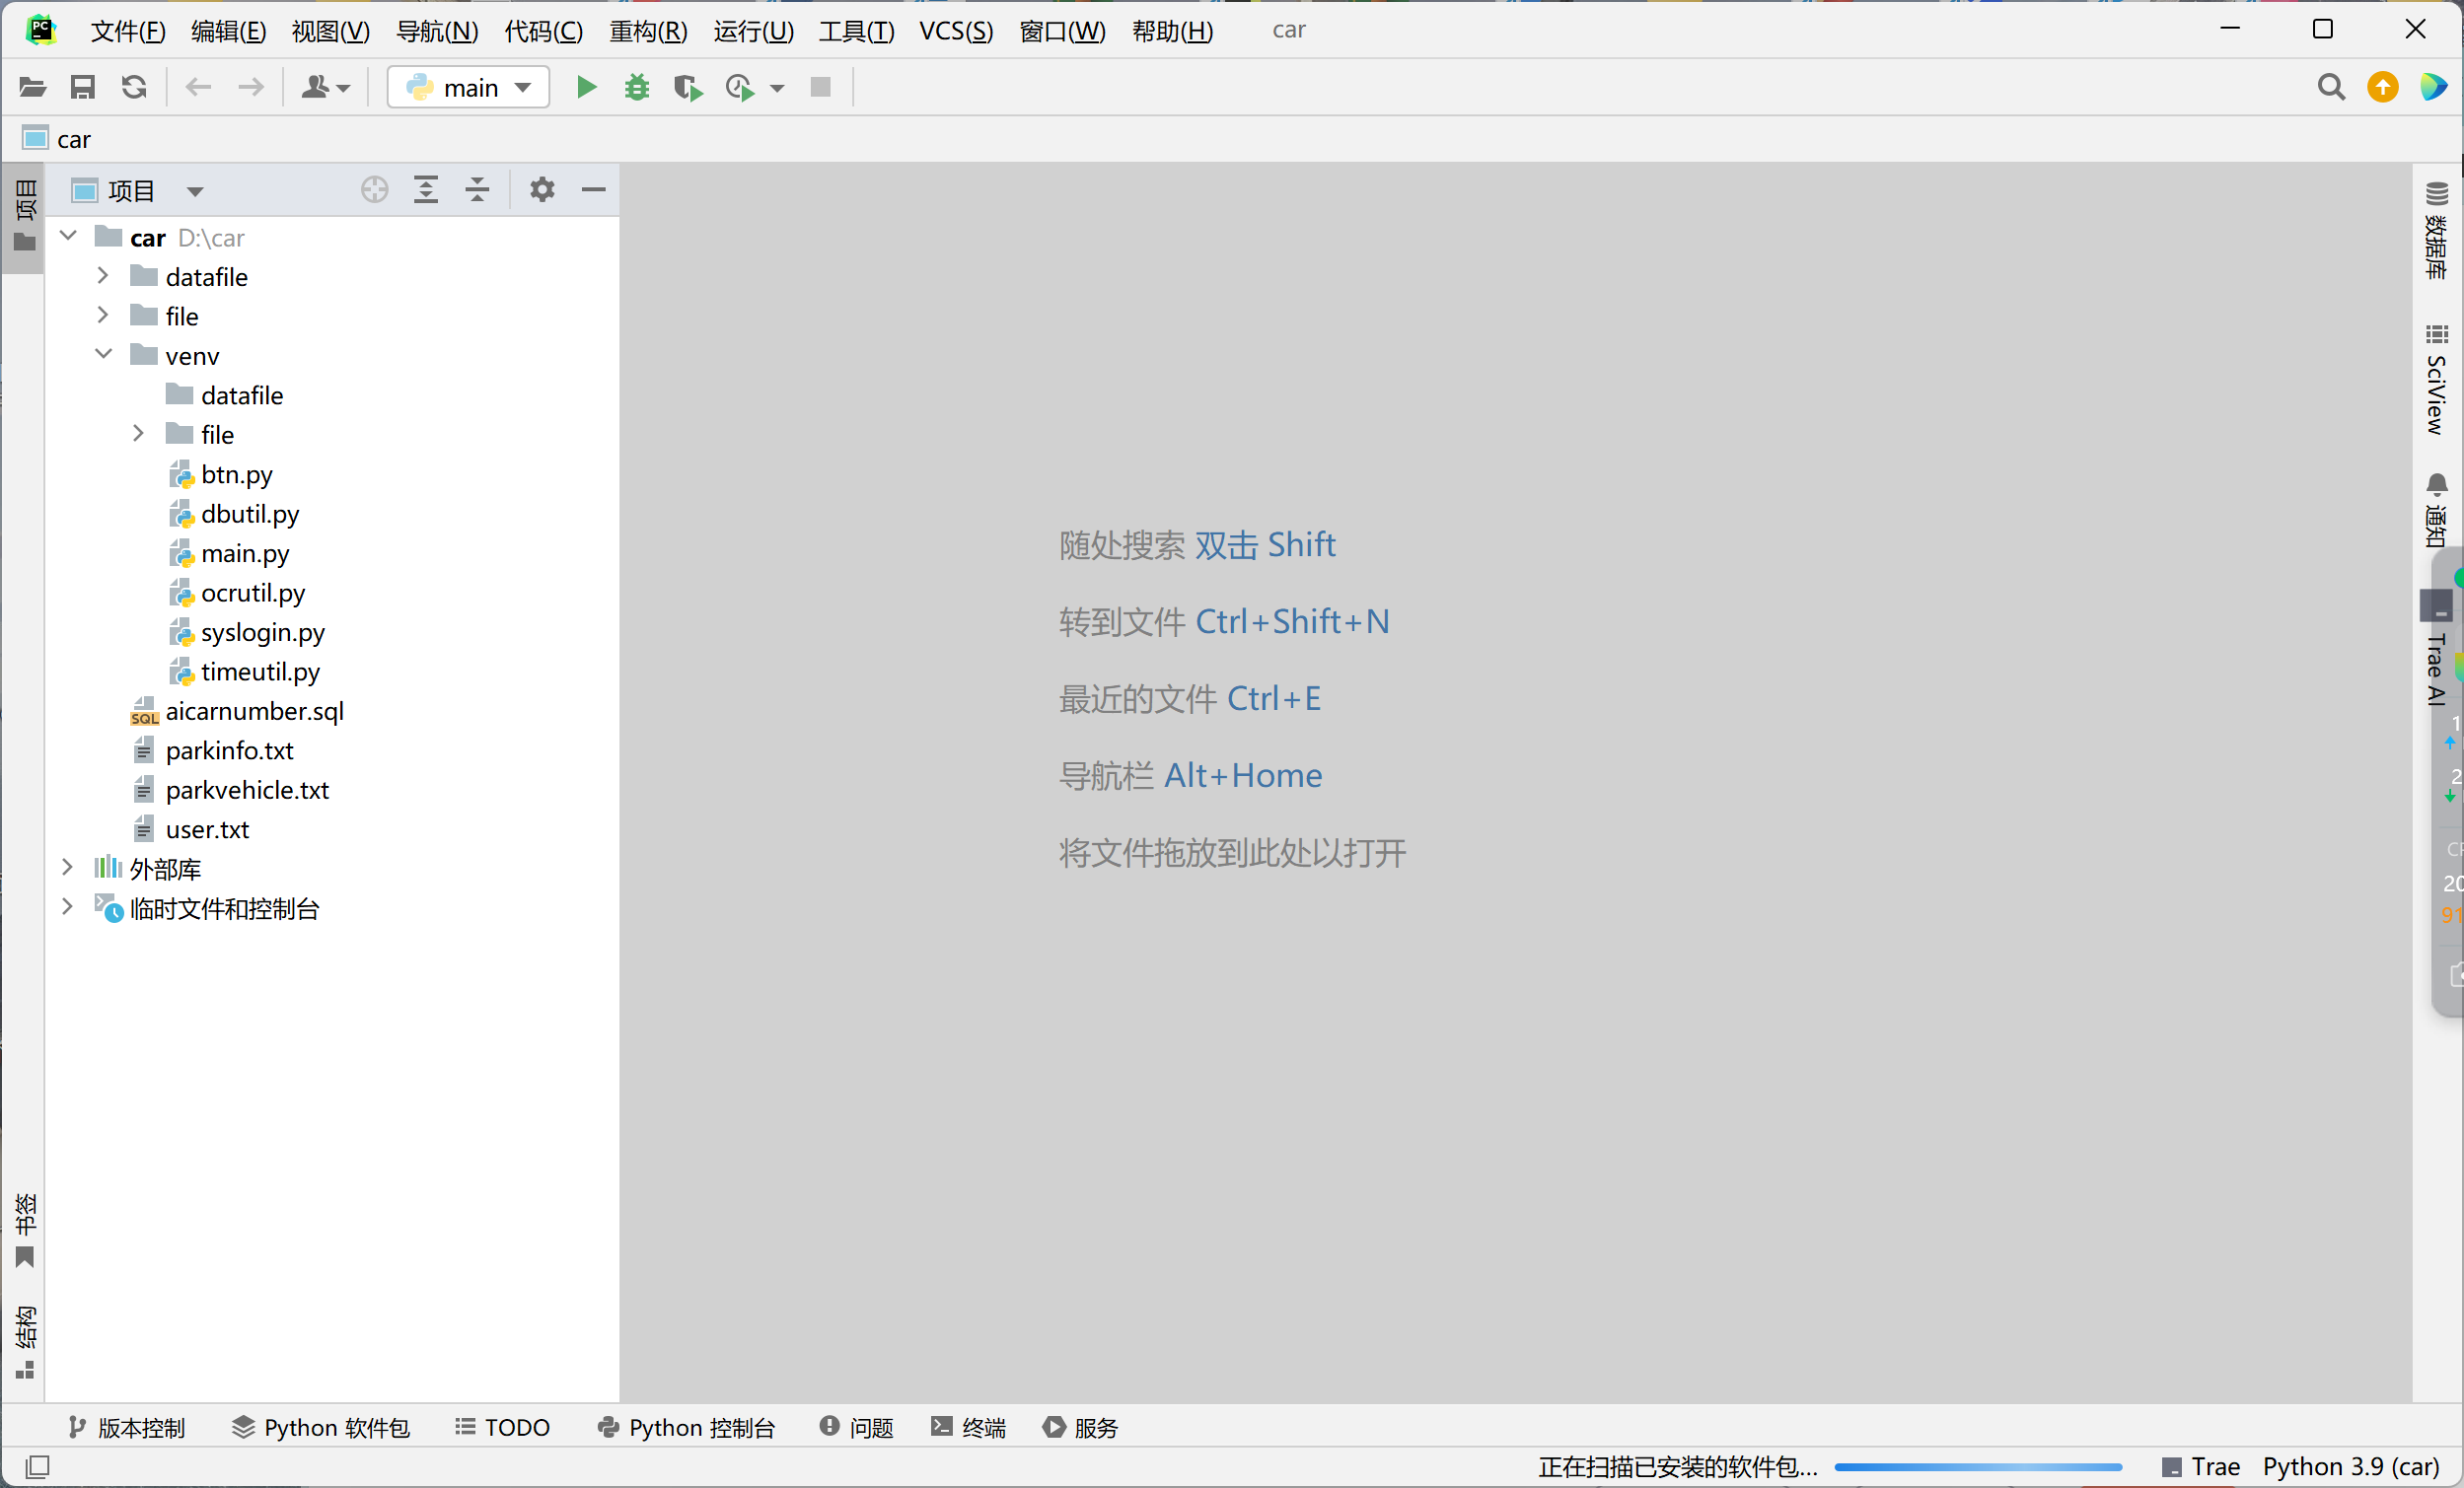Open the Terminal tab

tap(968, 1428)
